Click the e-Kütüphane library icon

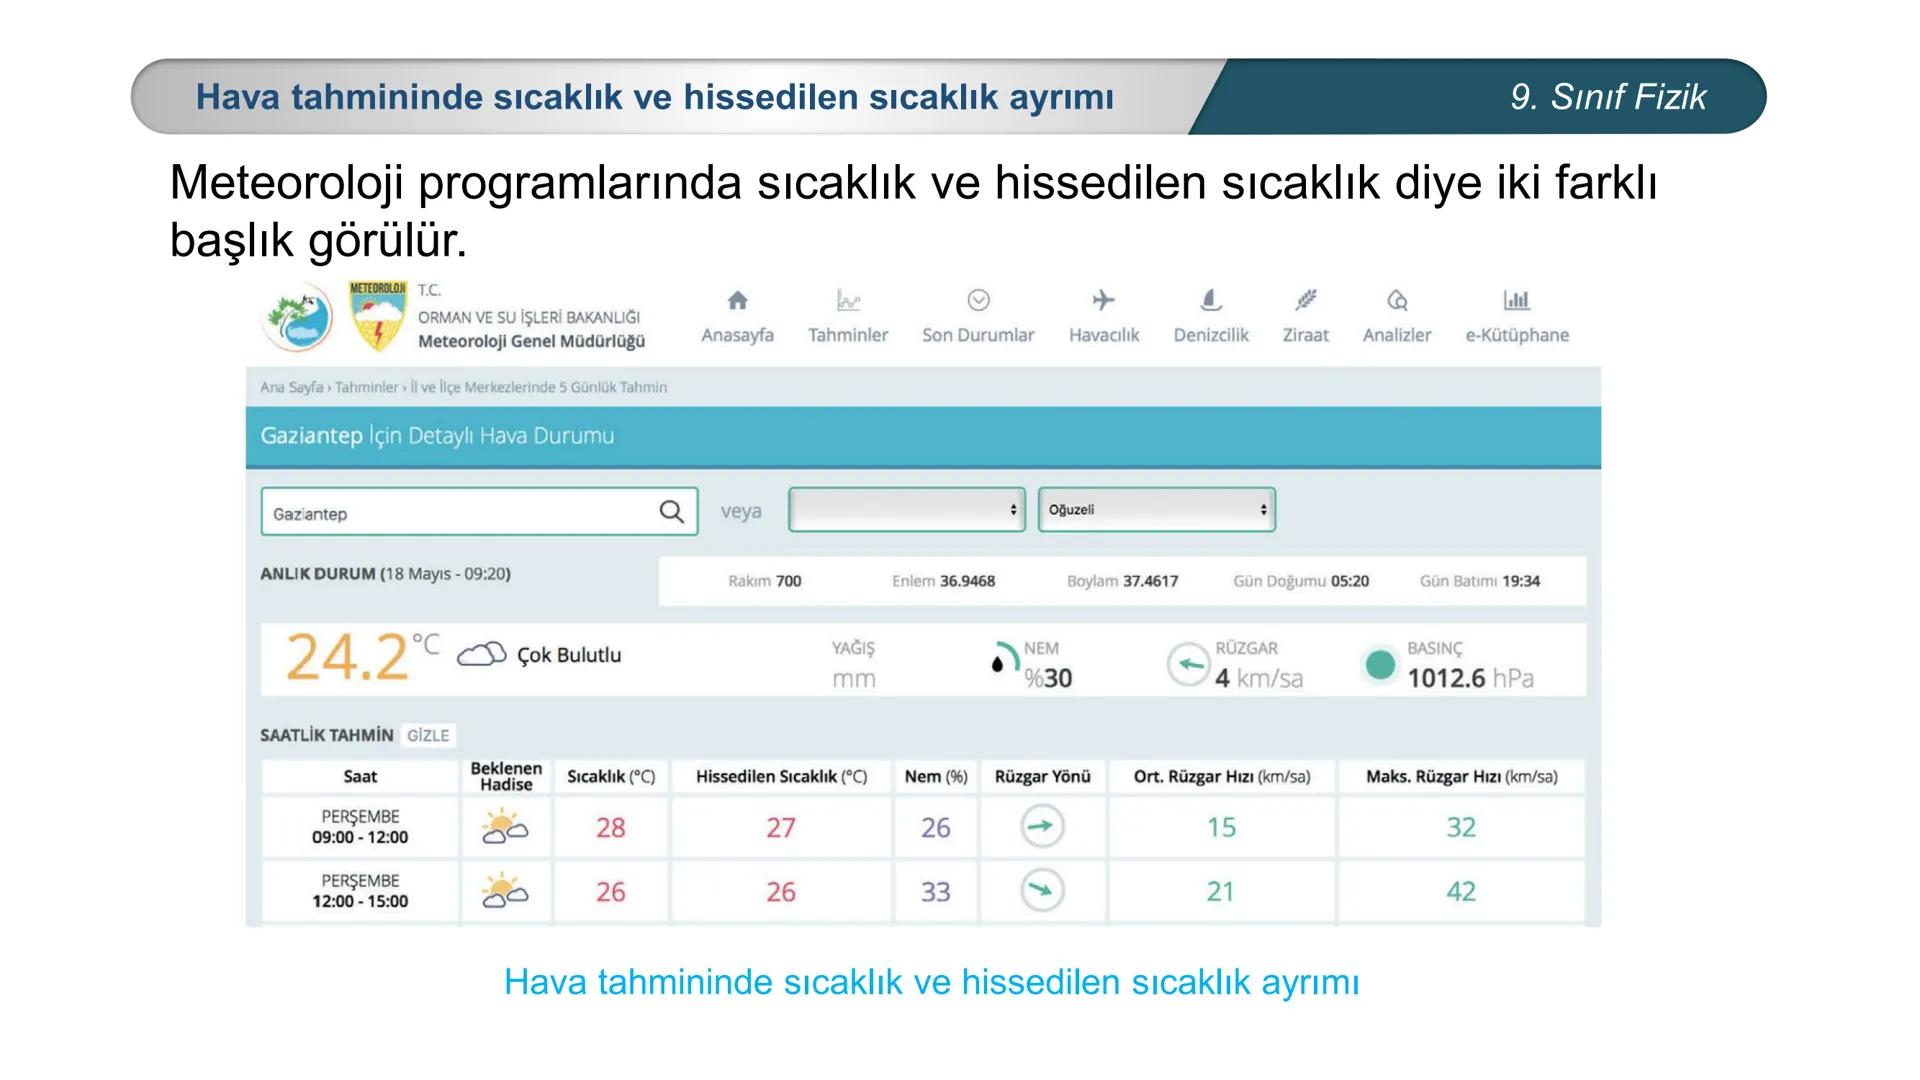tap(1515, 300)
